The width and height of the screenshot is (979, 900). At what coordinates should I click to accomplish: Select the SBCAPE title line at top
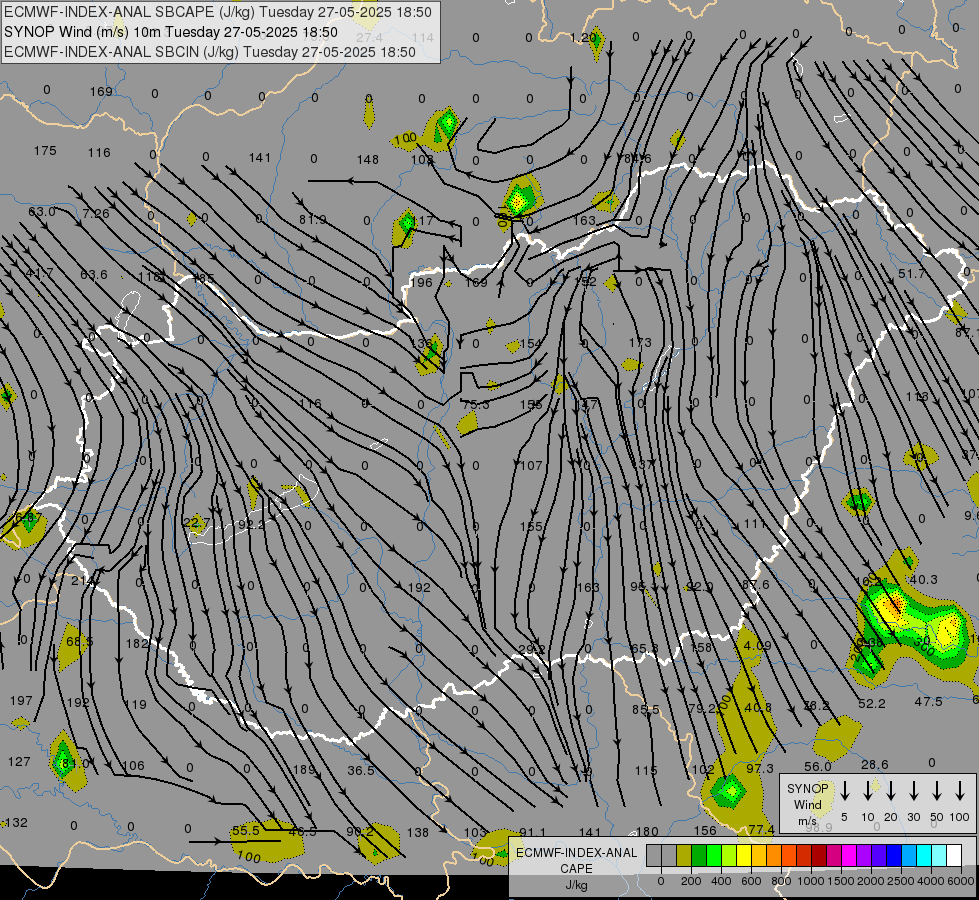pyautogui.click(x=218, y=12)
